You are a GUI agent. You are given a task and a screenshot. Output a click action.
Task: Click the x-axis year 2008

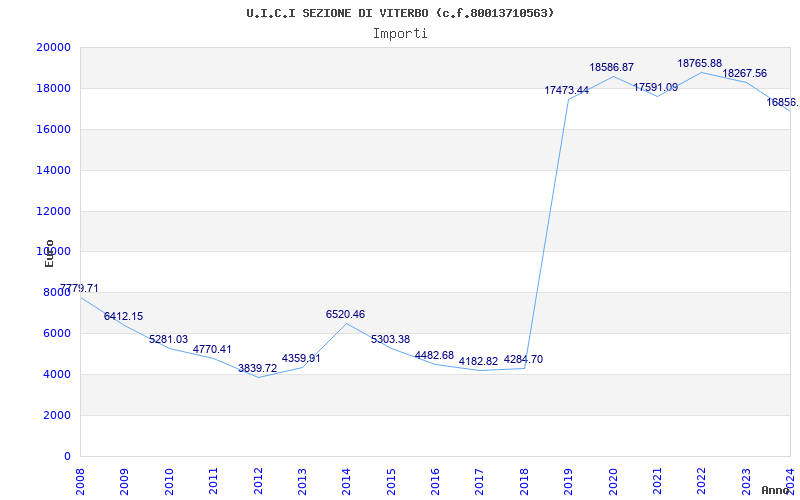(x=80, y=481)
